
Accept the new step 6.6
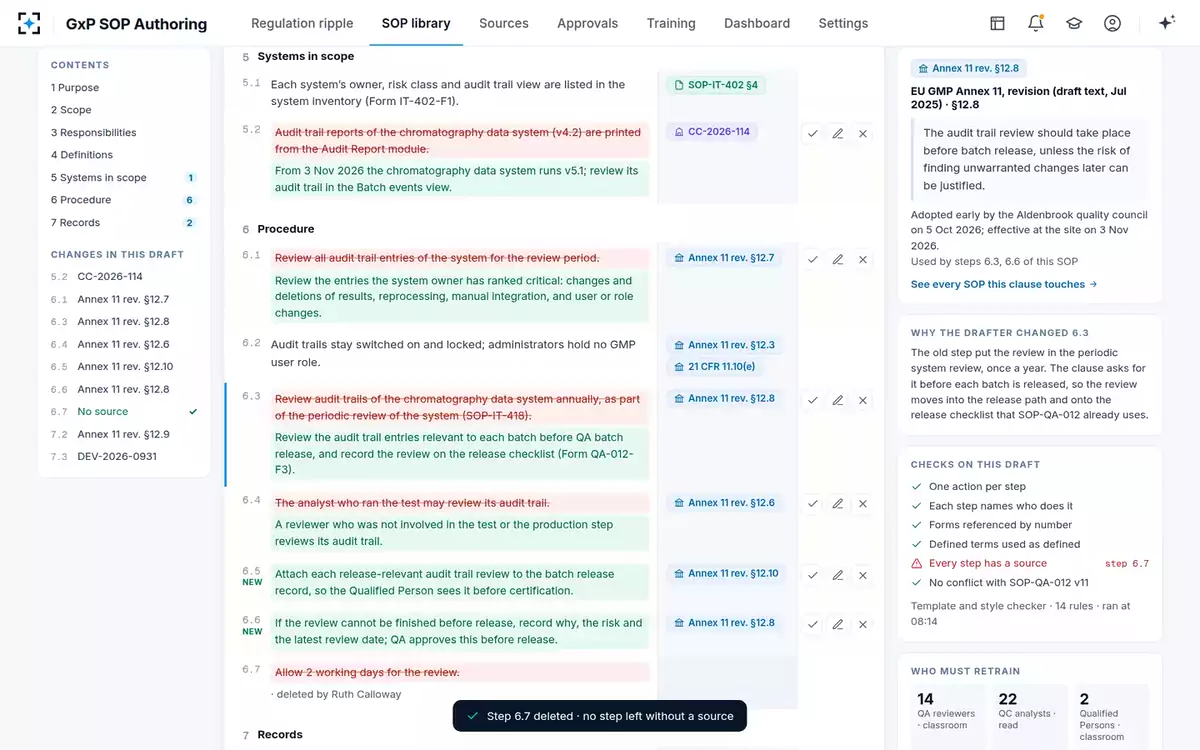pyautogui.click(x=813, y=624)
